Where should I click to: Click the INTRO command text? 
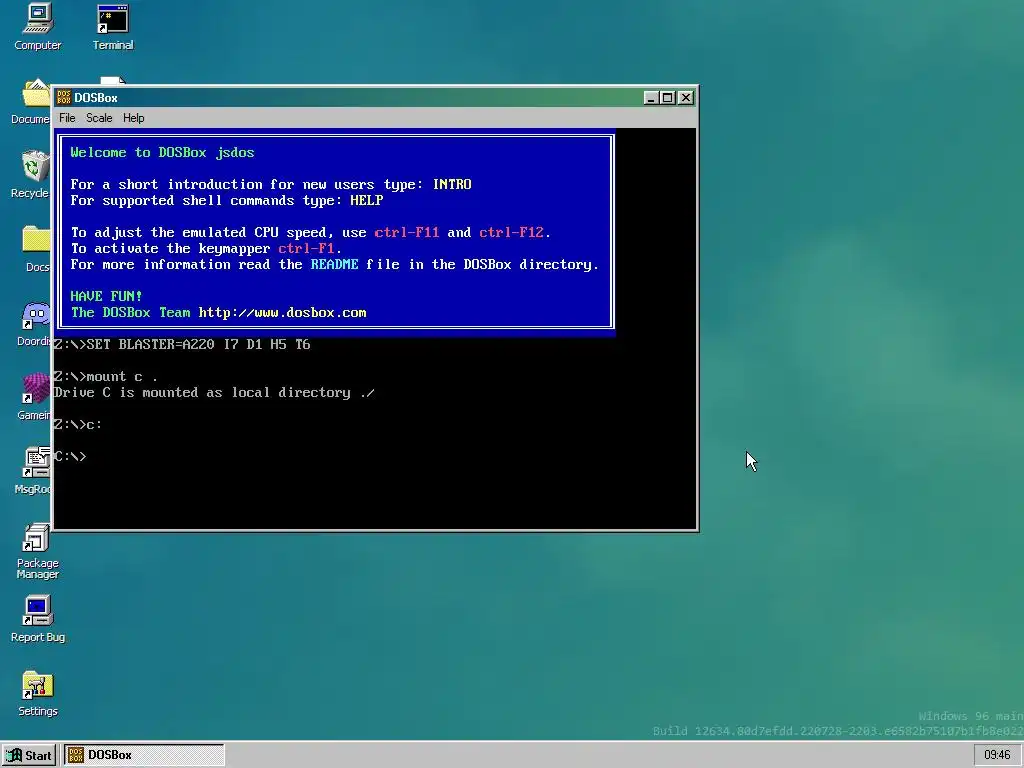(452, 185)
